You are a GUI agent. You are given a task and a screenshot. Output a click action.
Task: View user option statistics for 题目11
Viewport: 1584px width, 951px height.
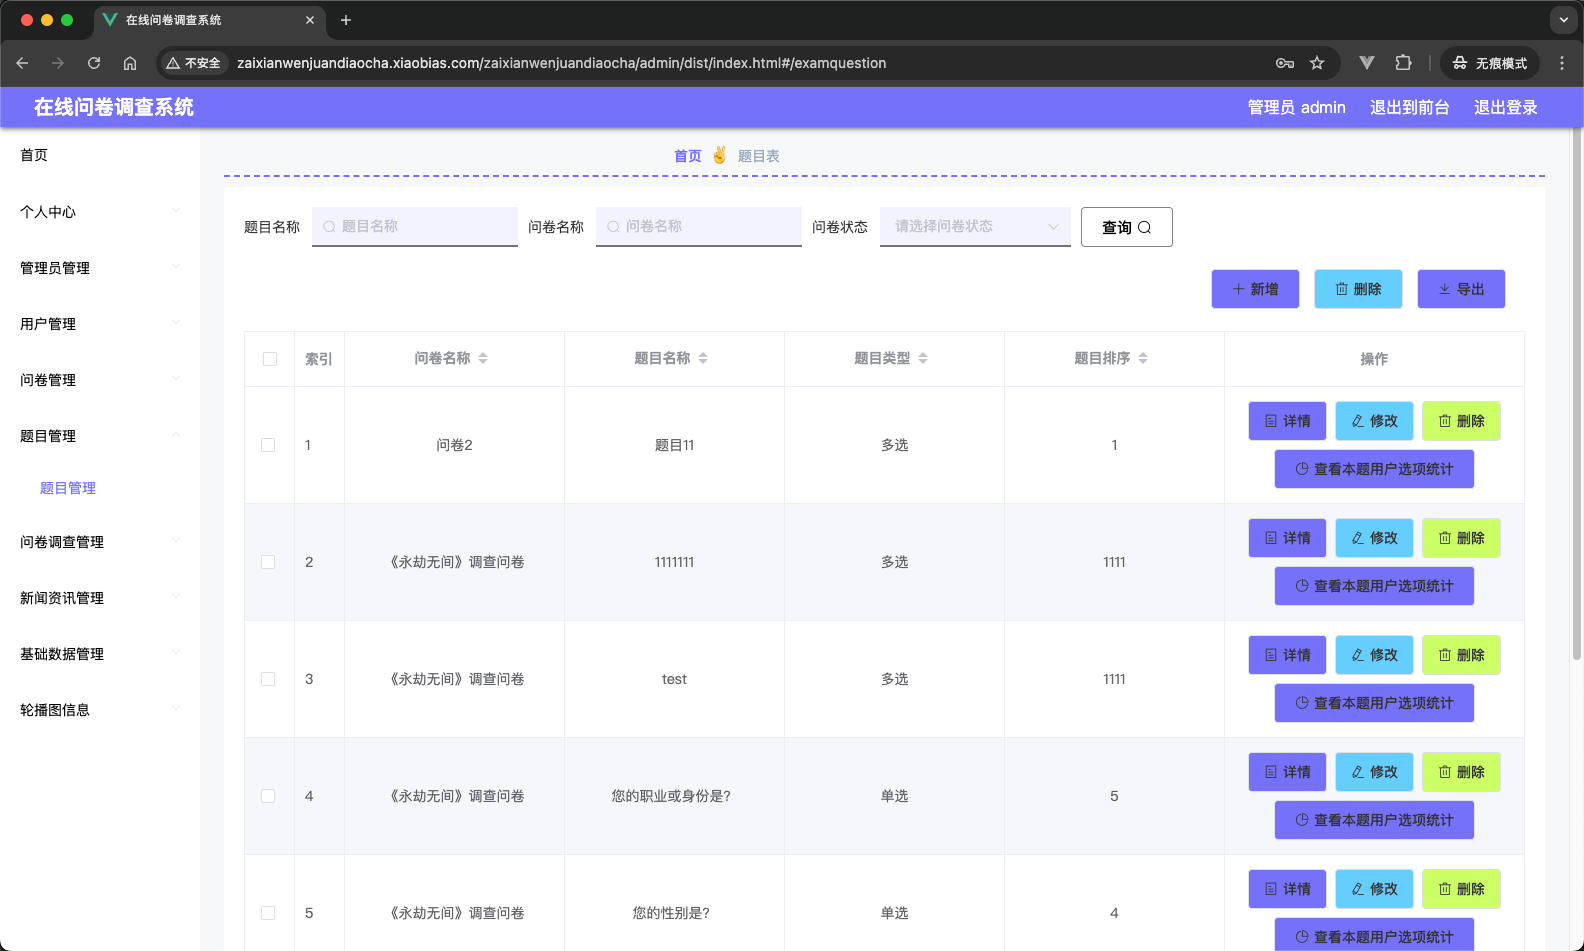1374,469
